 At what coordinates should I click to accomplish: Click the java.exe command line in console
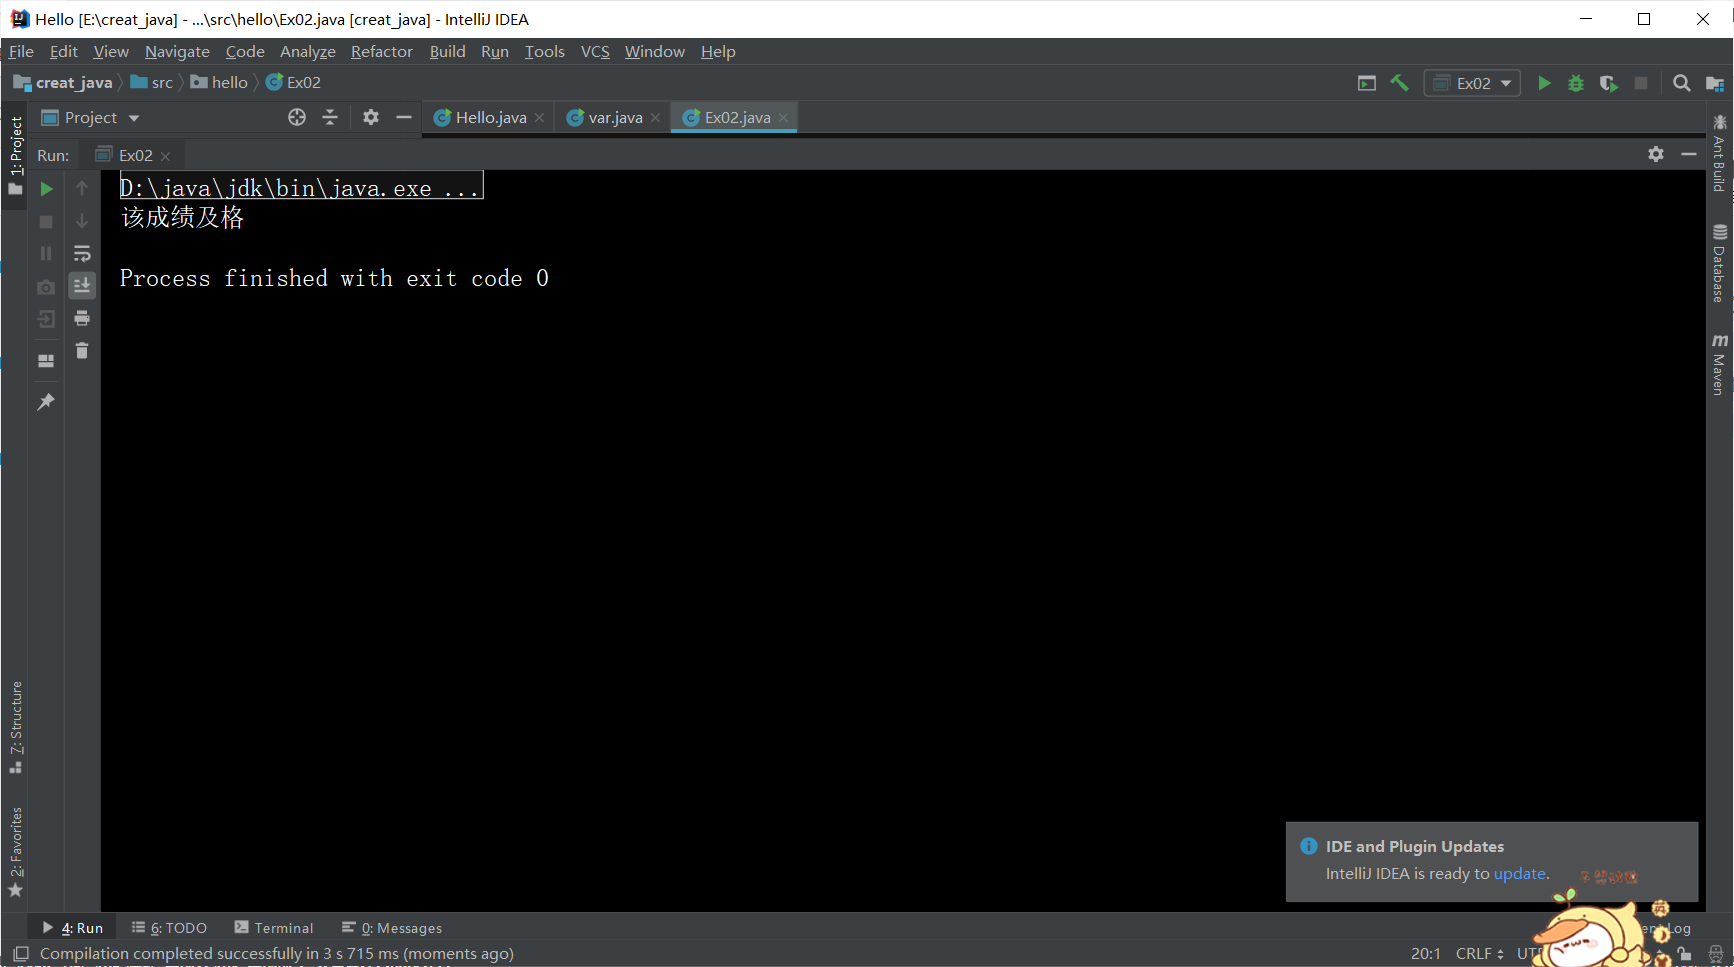tap(300, 188)
